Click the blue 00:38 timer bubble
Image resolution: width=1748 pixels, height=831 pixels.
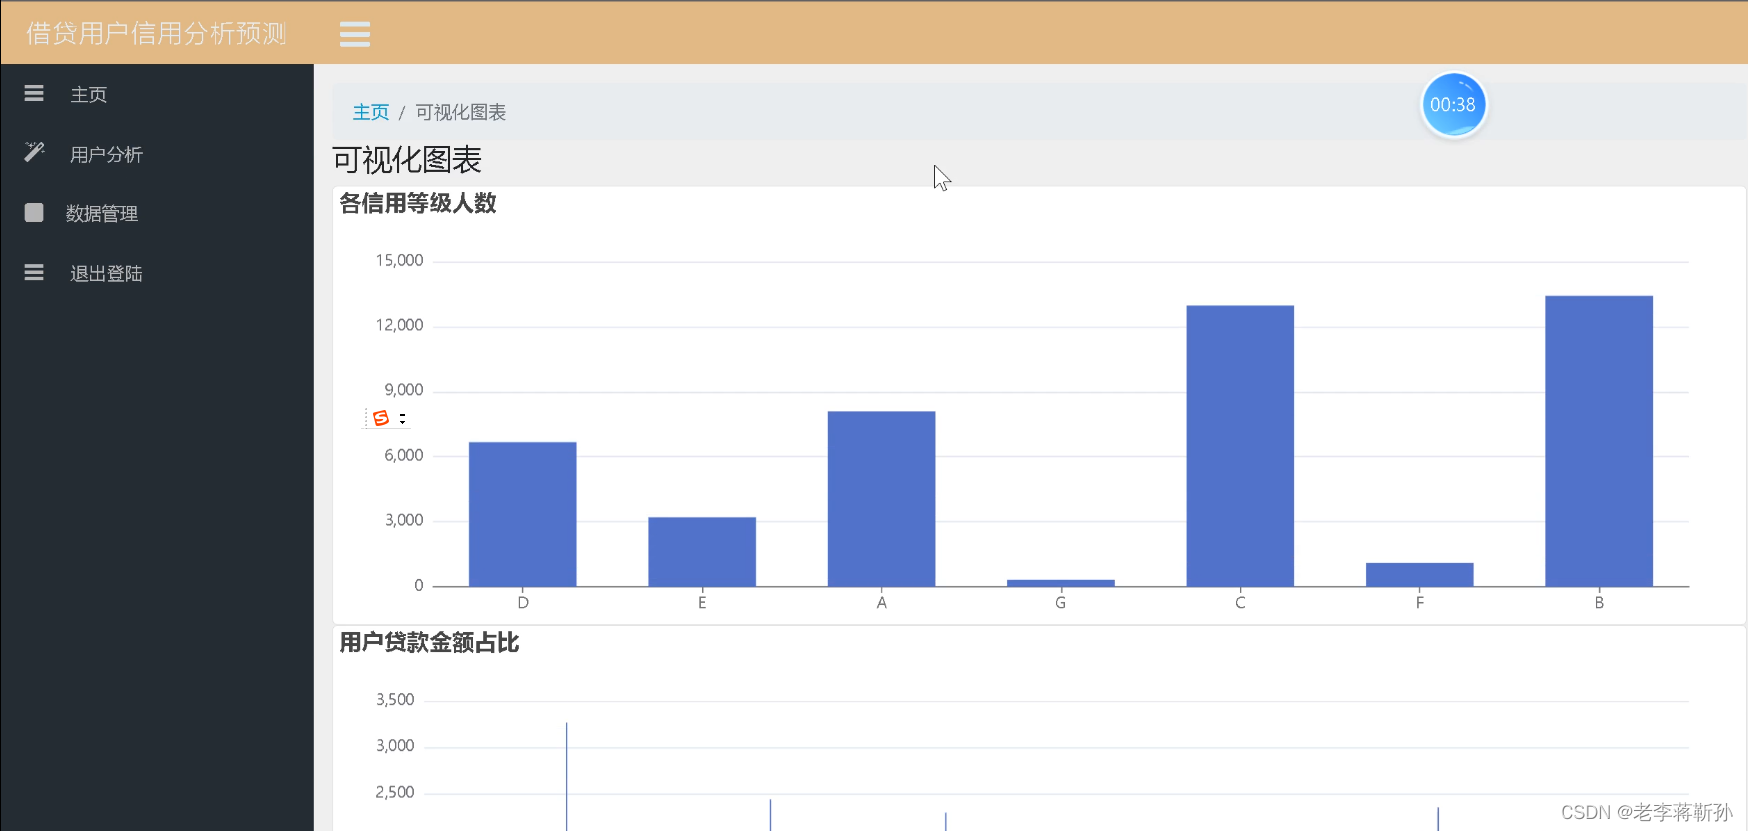(x=1453, y=105)
